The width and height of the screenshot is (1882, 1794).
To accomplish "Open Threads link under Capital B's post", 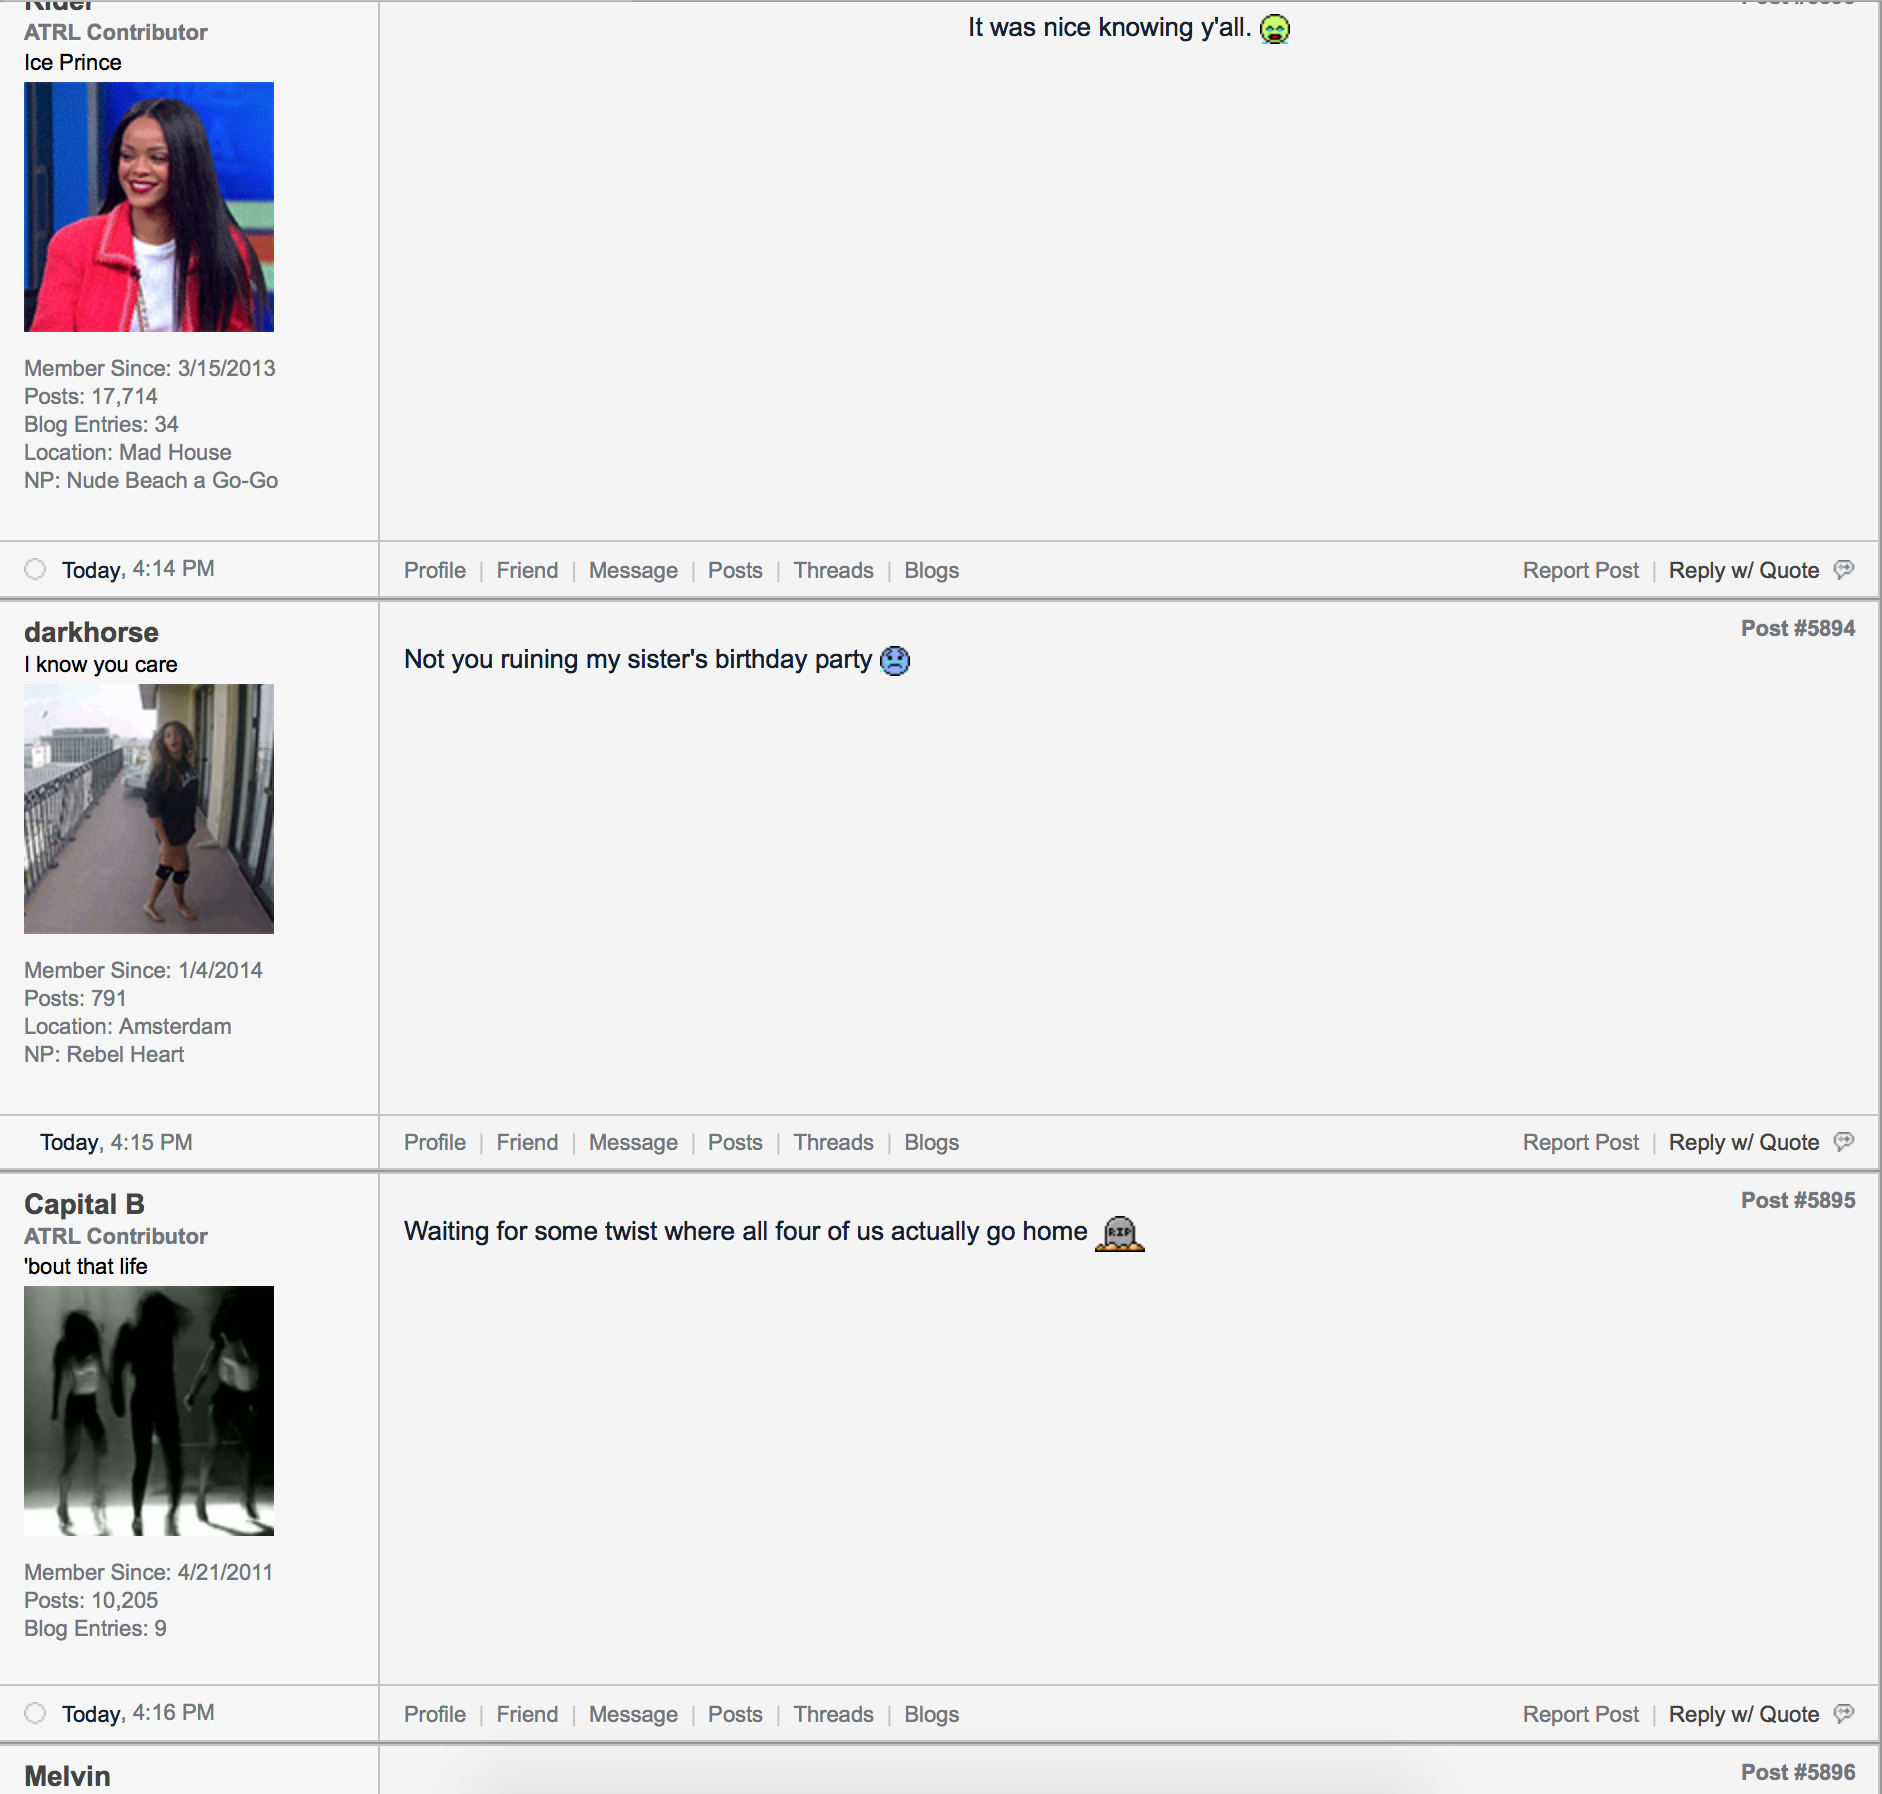I will pos(833,1714).
